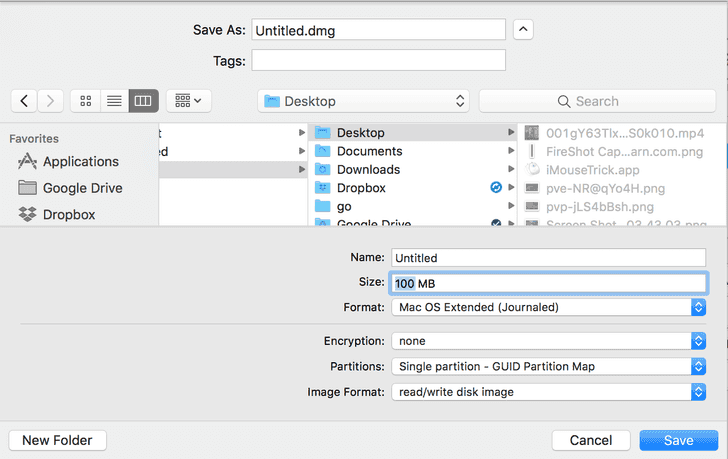Expand the Encryption dropdown
This screenshot has width=728, height=459.
pos(548,341)
